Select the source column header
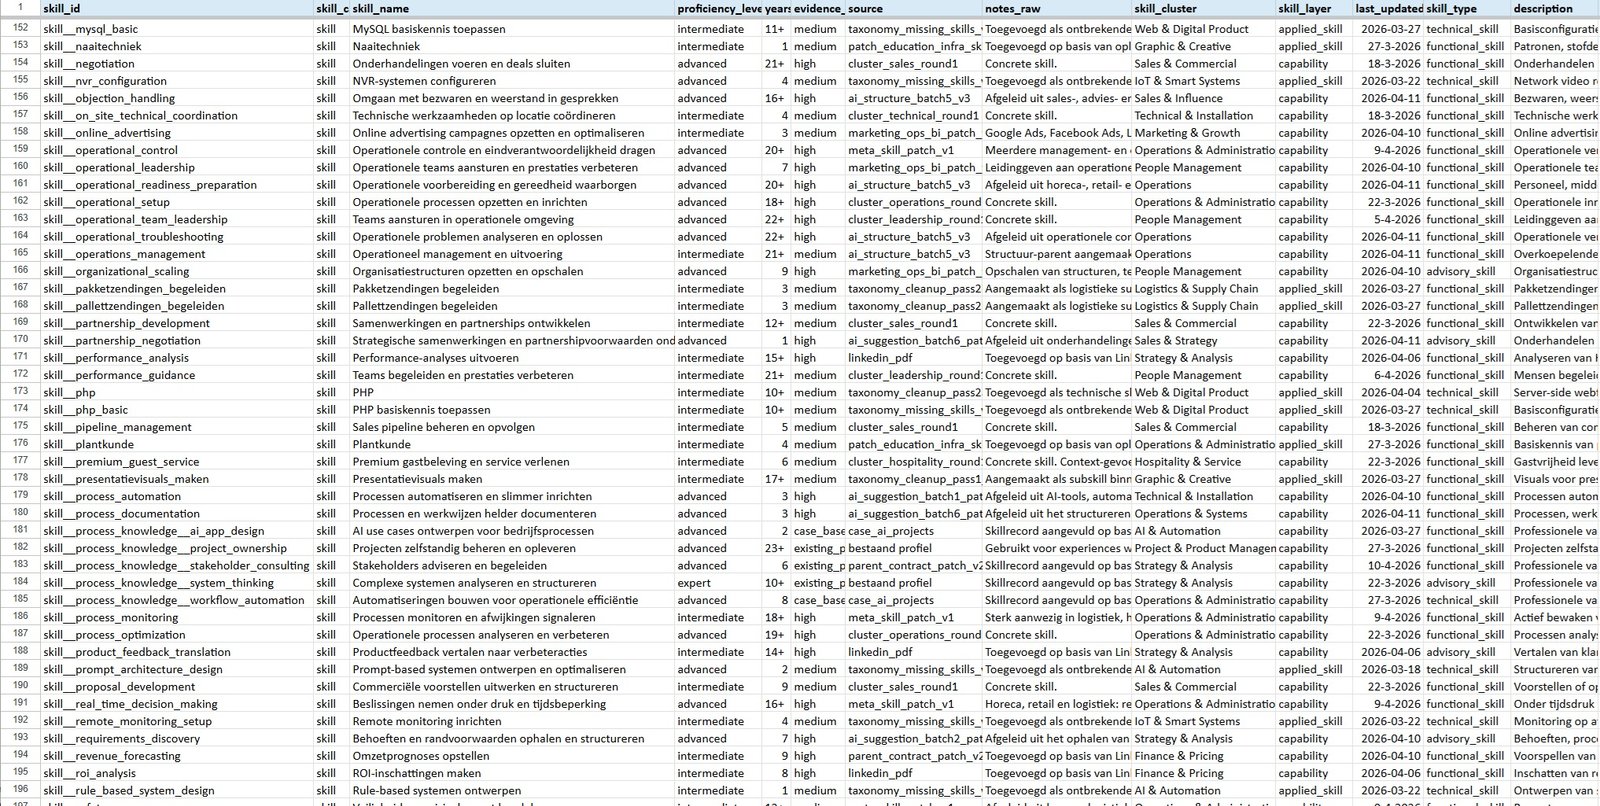Viewport: 1600px width, 806px height. pyautogui.click(x=914, y=9)
